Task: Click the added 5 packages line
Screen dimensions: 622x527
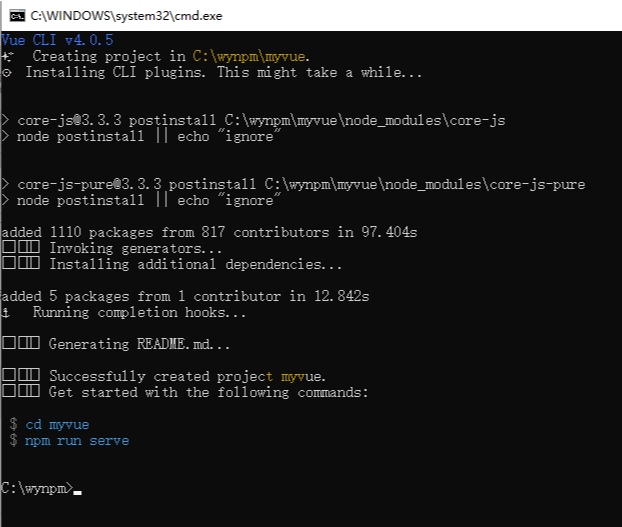Action: pyautogui.click(x=185, y=296)
